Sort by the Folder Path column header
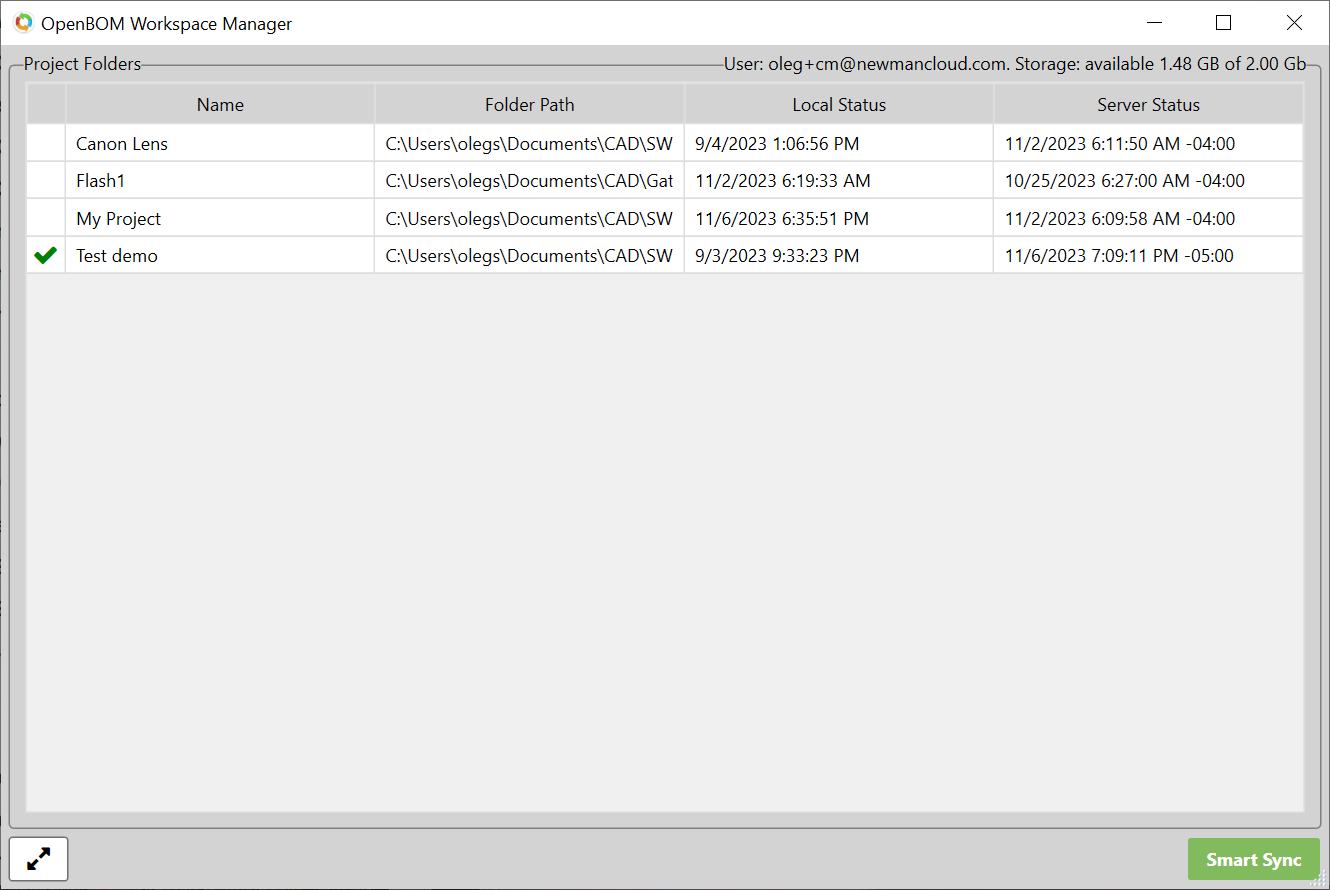 [530, 104]
